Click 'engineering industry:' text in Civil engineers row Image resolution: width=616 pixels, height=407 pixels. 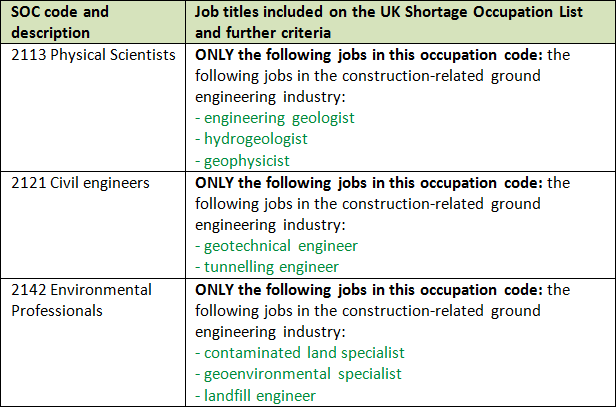click(270, 224)
